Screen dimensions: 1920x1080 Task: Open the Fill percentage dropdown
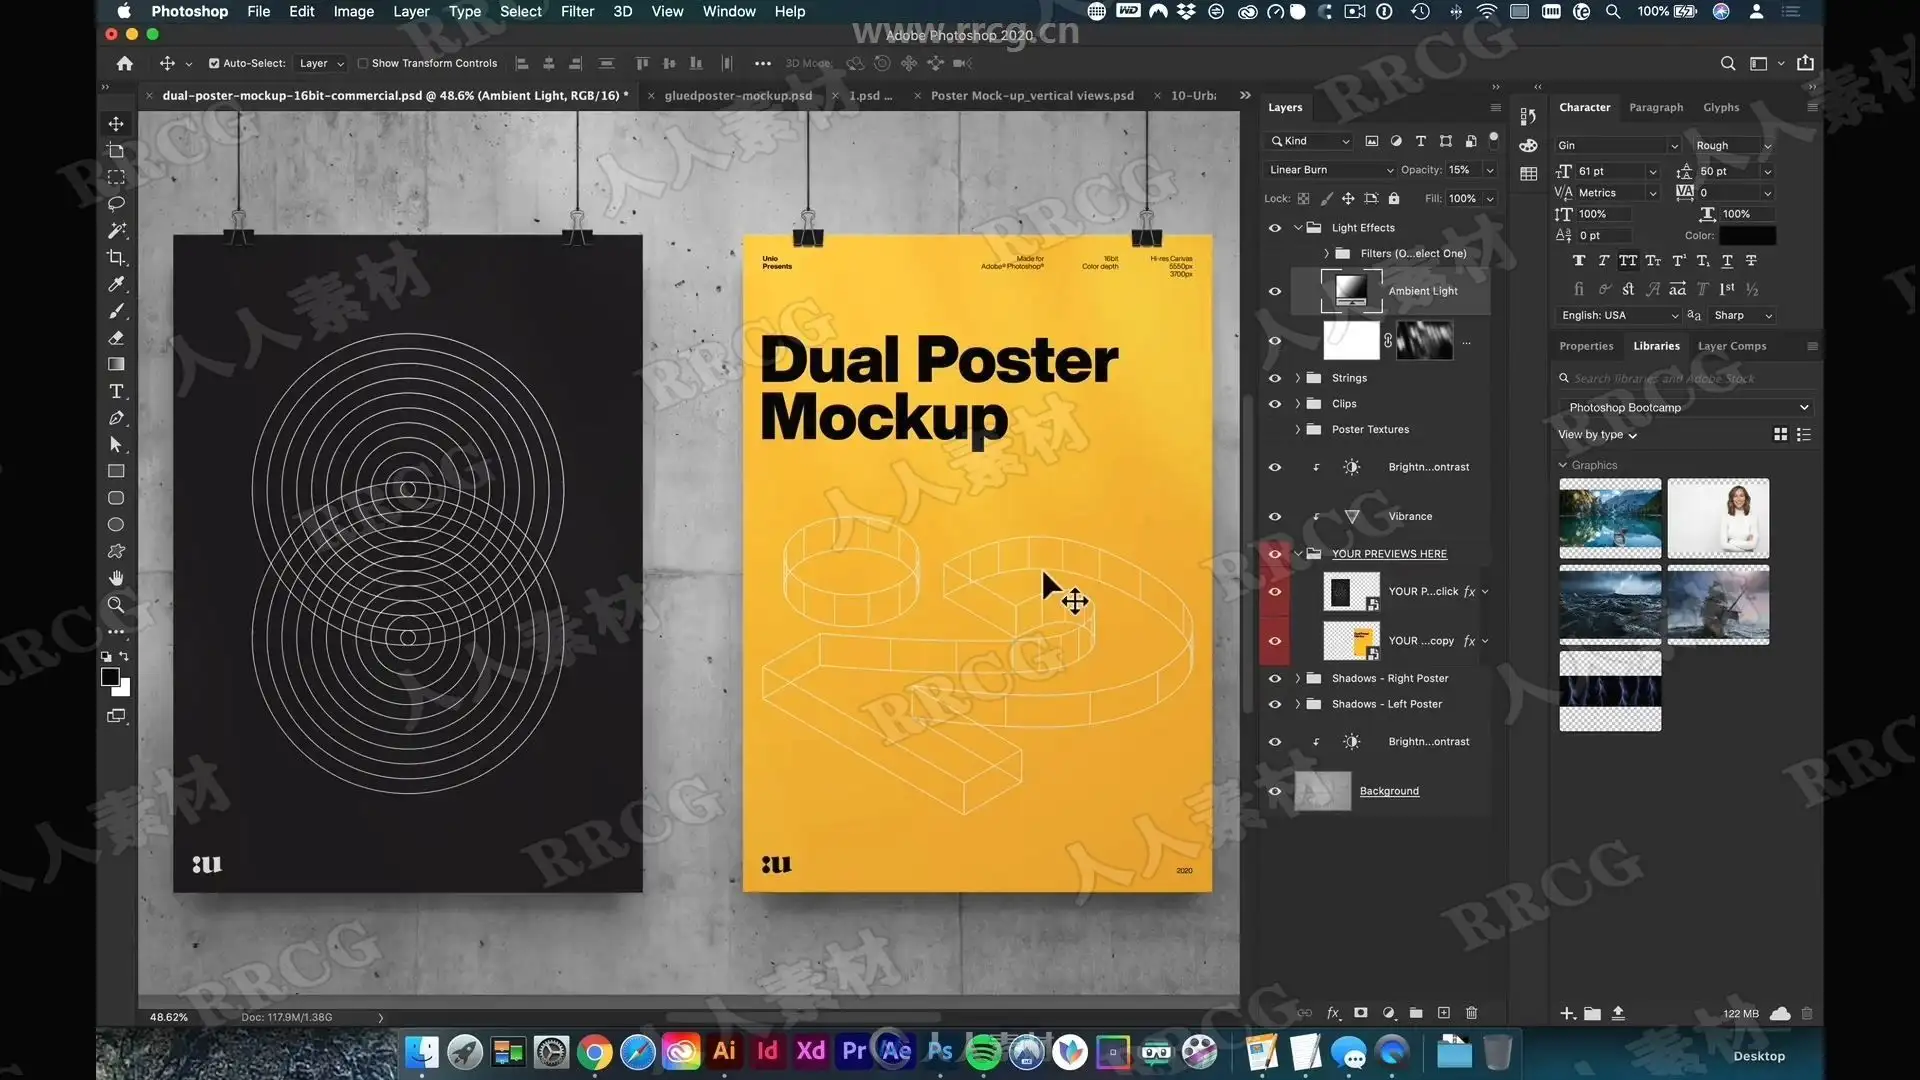[1490, 199]
